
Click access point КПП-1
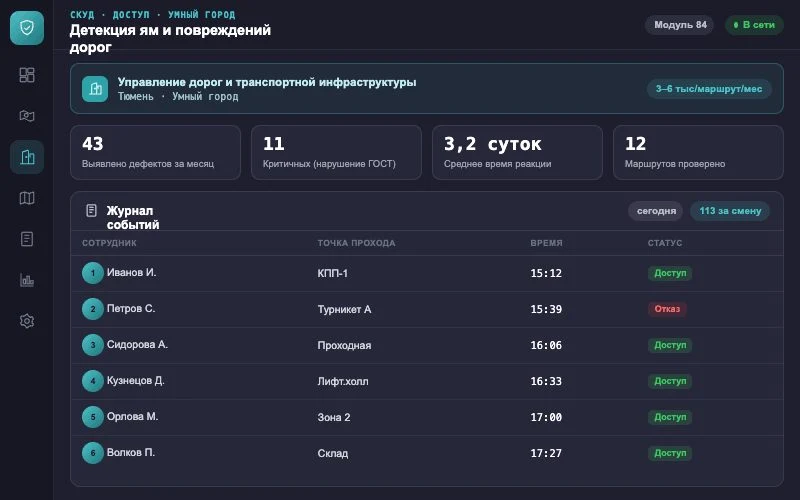coord(333,273)
